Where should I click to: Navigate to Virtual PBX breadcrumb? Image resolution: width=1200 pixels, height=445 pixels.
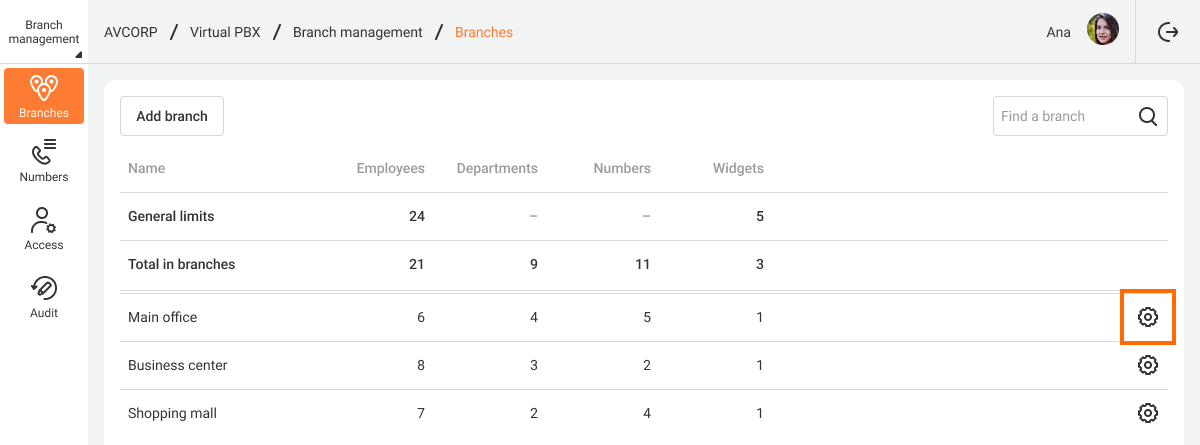pyautogui.click(x=225, y=32)
